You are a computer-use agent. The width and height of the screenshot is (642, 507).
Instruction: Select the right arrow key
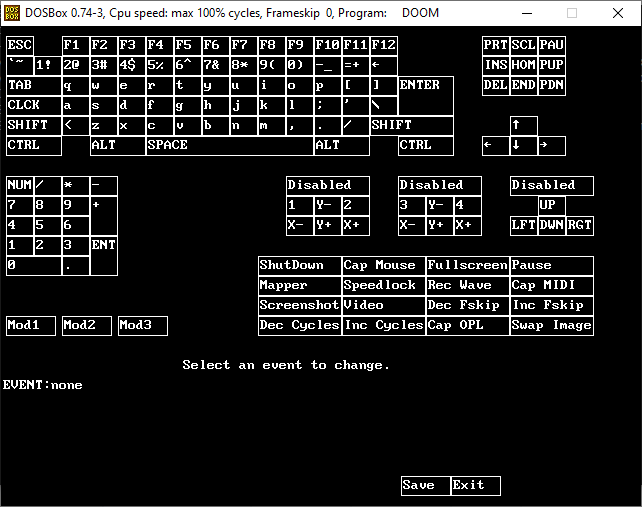click(552, 145)
